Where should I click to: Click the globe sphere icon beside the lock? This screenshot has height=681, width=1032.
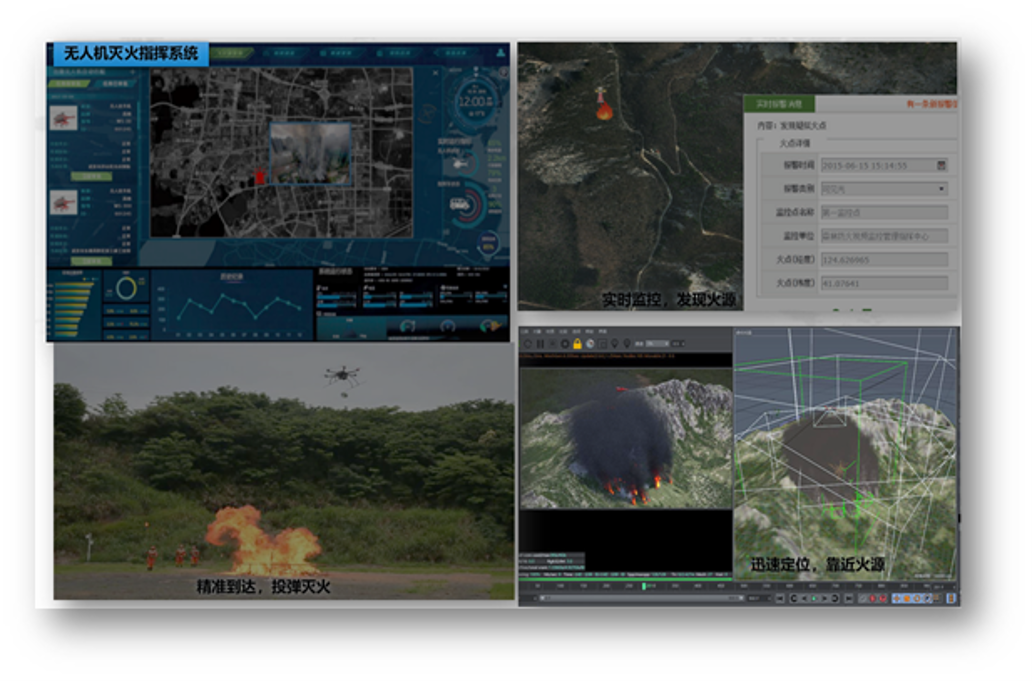click(590, 343)
